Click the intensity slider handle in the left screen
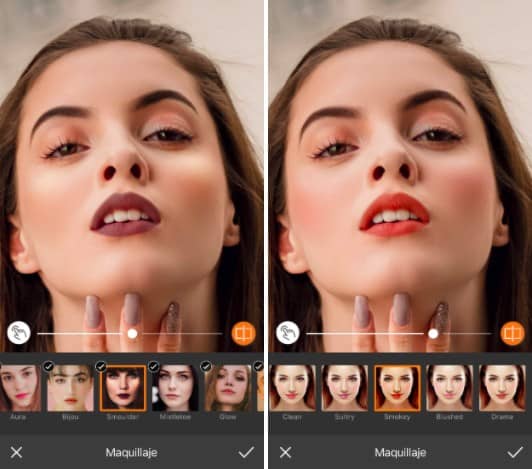 pos(132,334)
